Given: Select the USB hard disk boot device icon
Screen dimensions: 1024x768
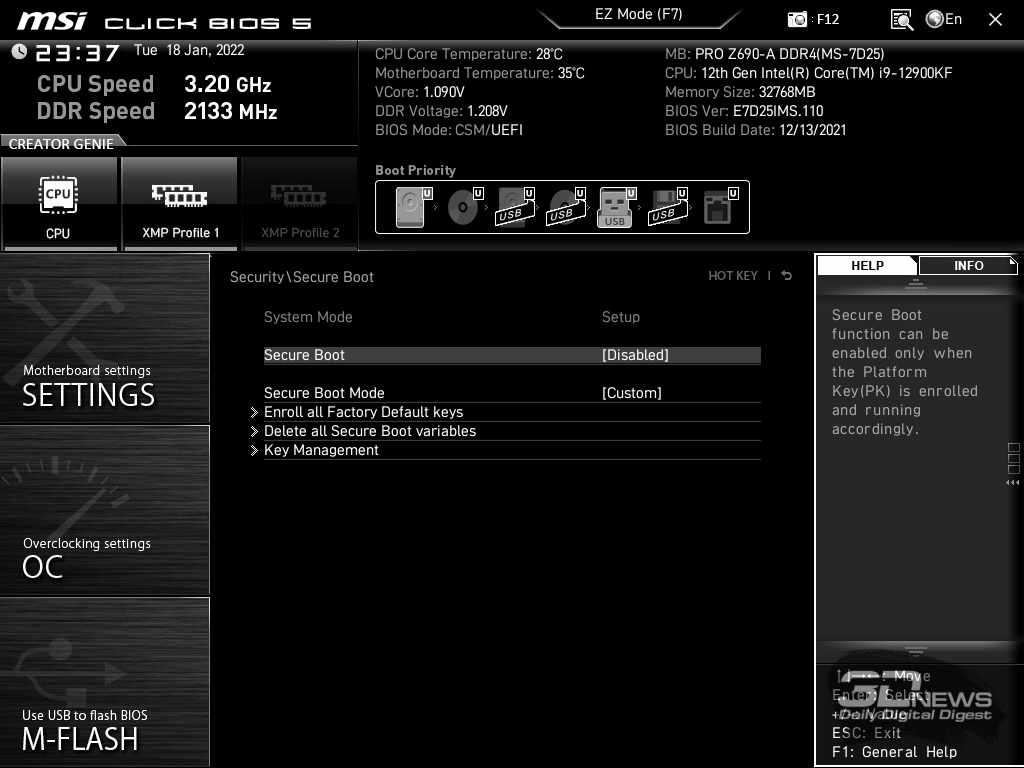Looking at the screenshot, I should coord(515,207).
